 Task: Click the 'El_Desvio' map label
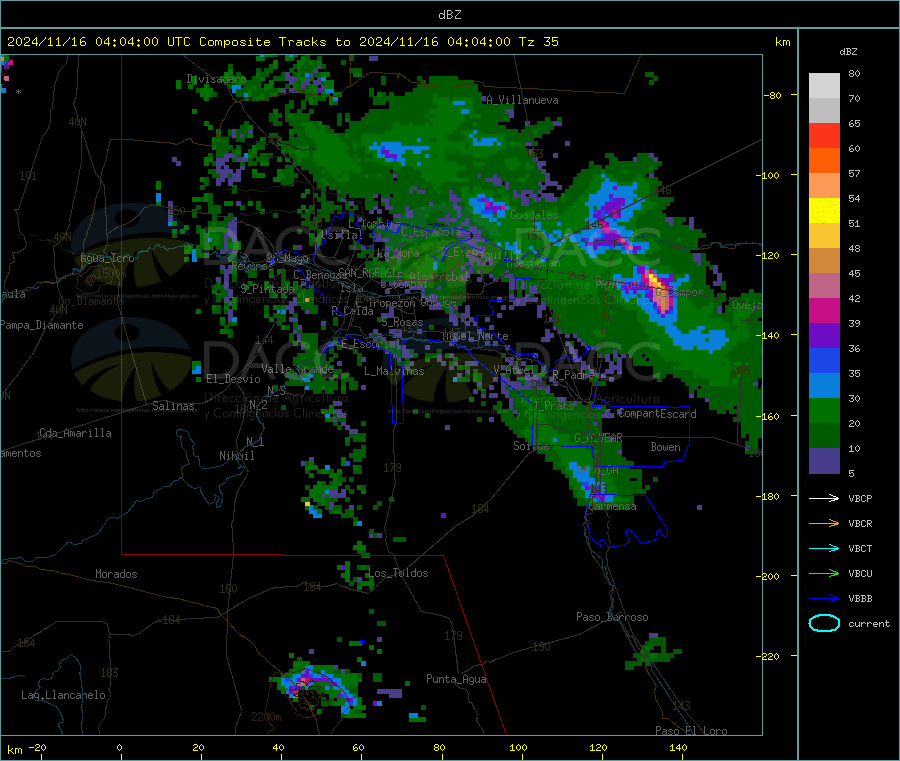click(233, 379)
